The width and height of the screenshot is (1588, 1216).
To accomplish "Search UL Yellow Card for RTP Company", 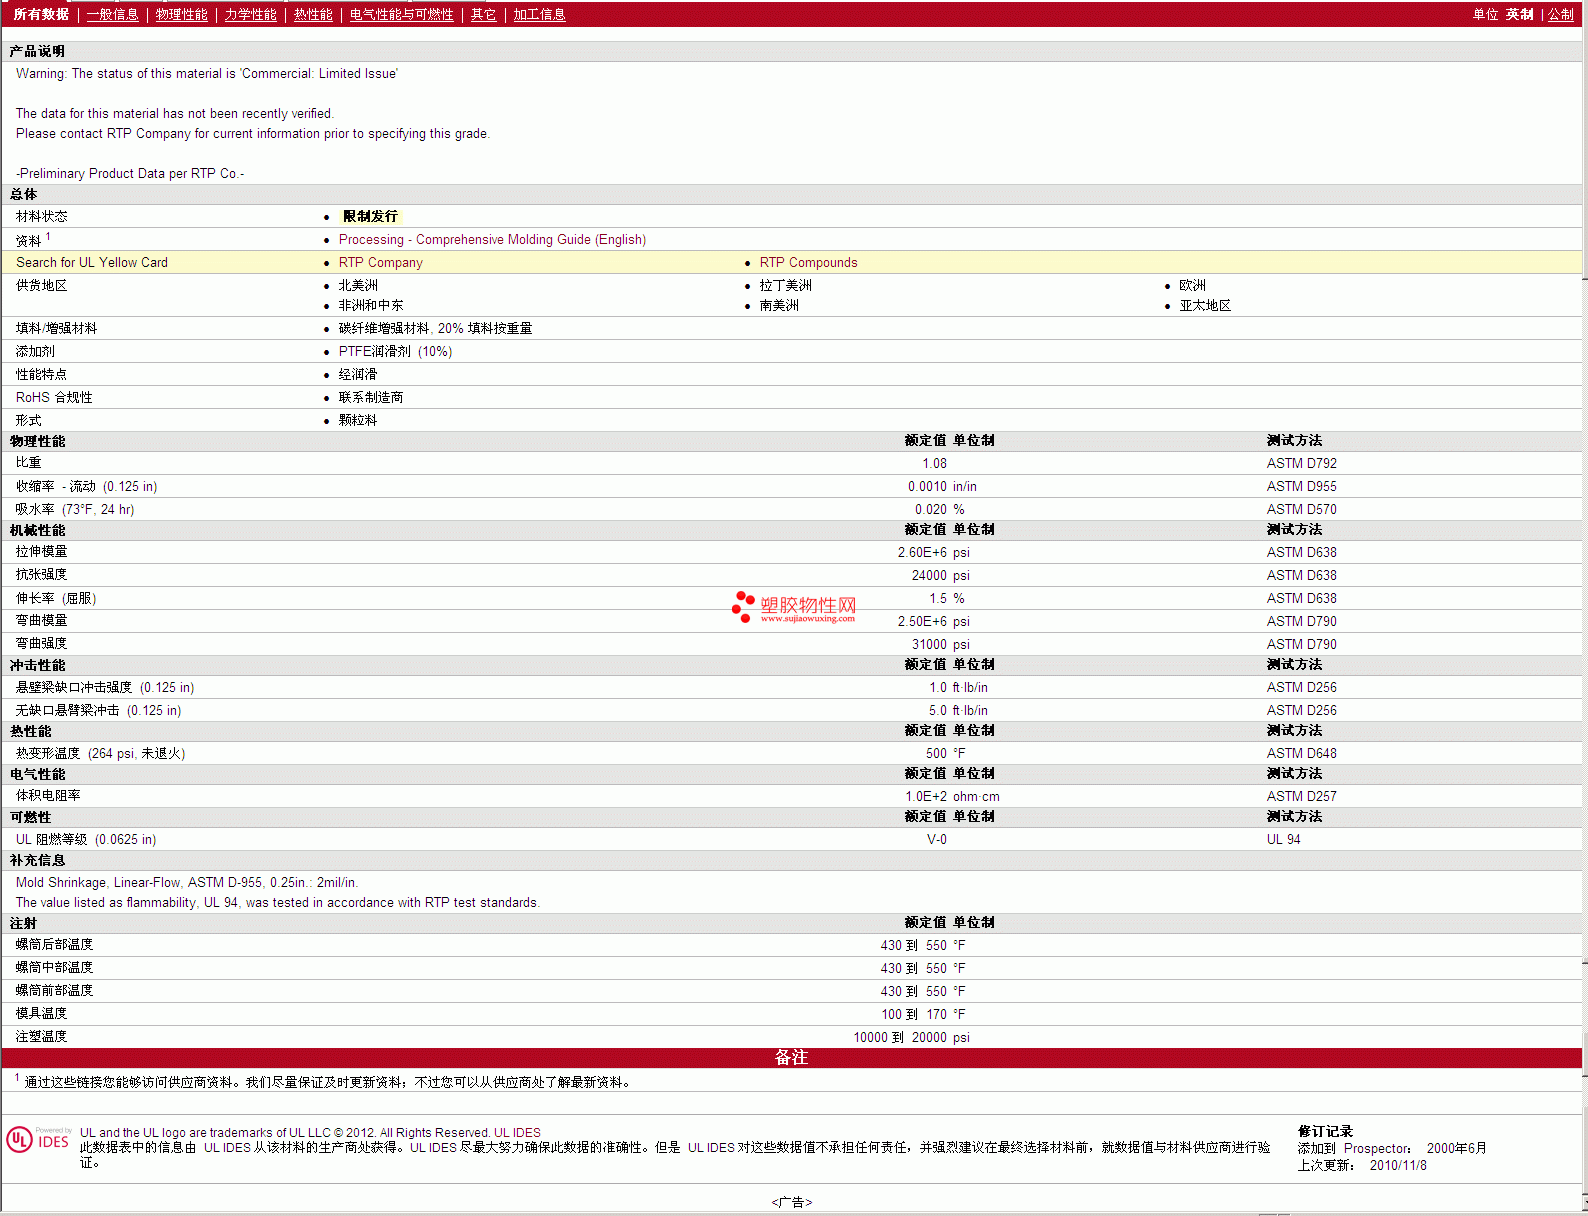I will pos(380,262).
